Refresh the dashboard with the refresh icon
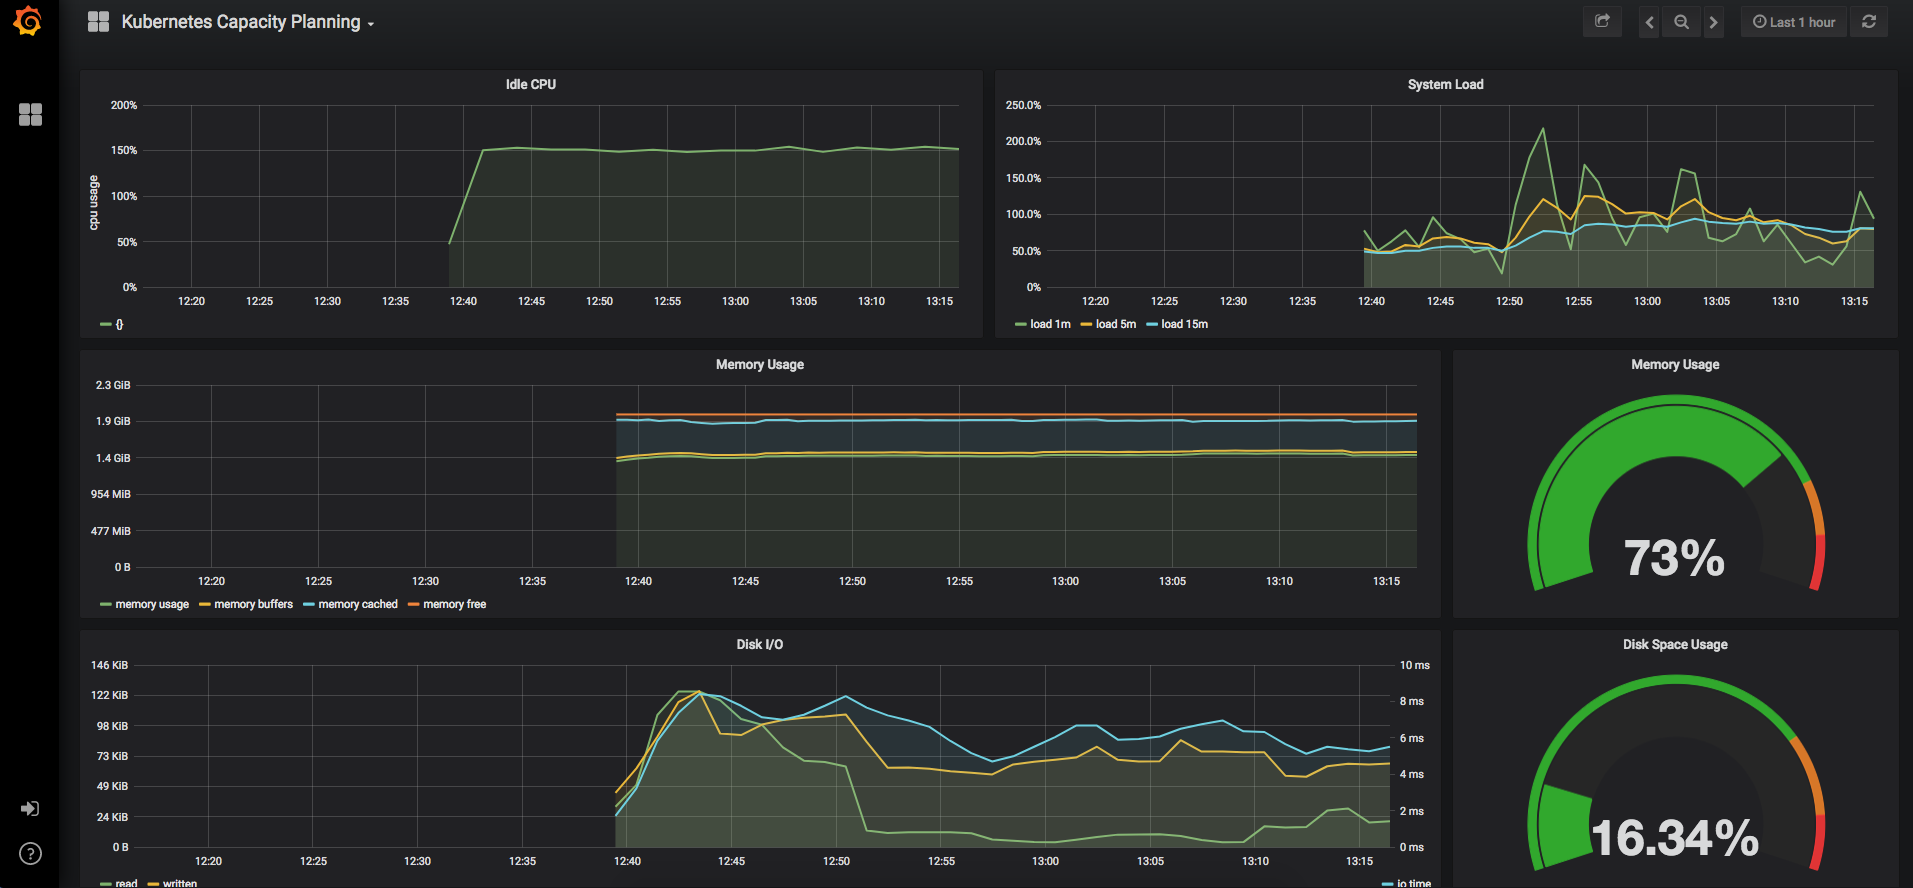 pos(1869,22)
